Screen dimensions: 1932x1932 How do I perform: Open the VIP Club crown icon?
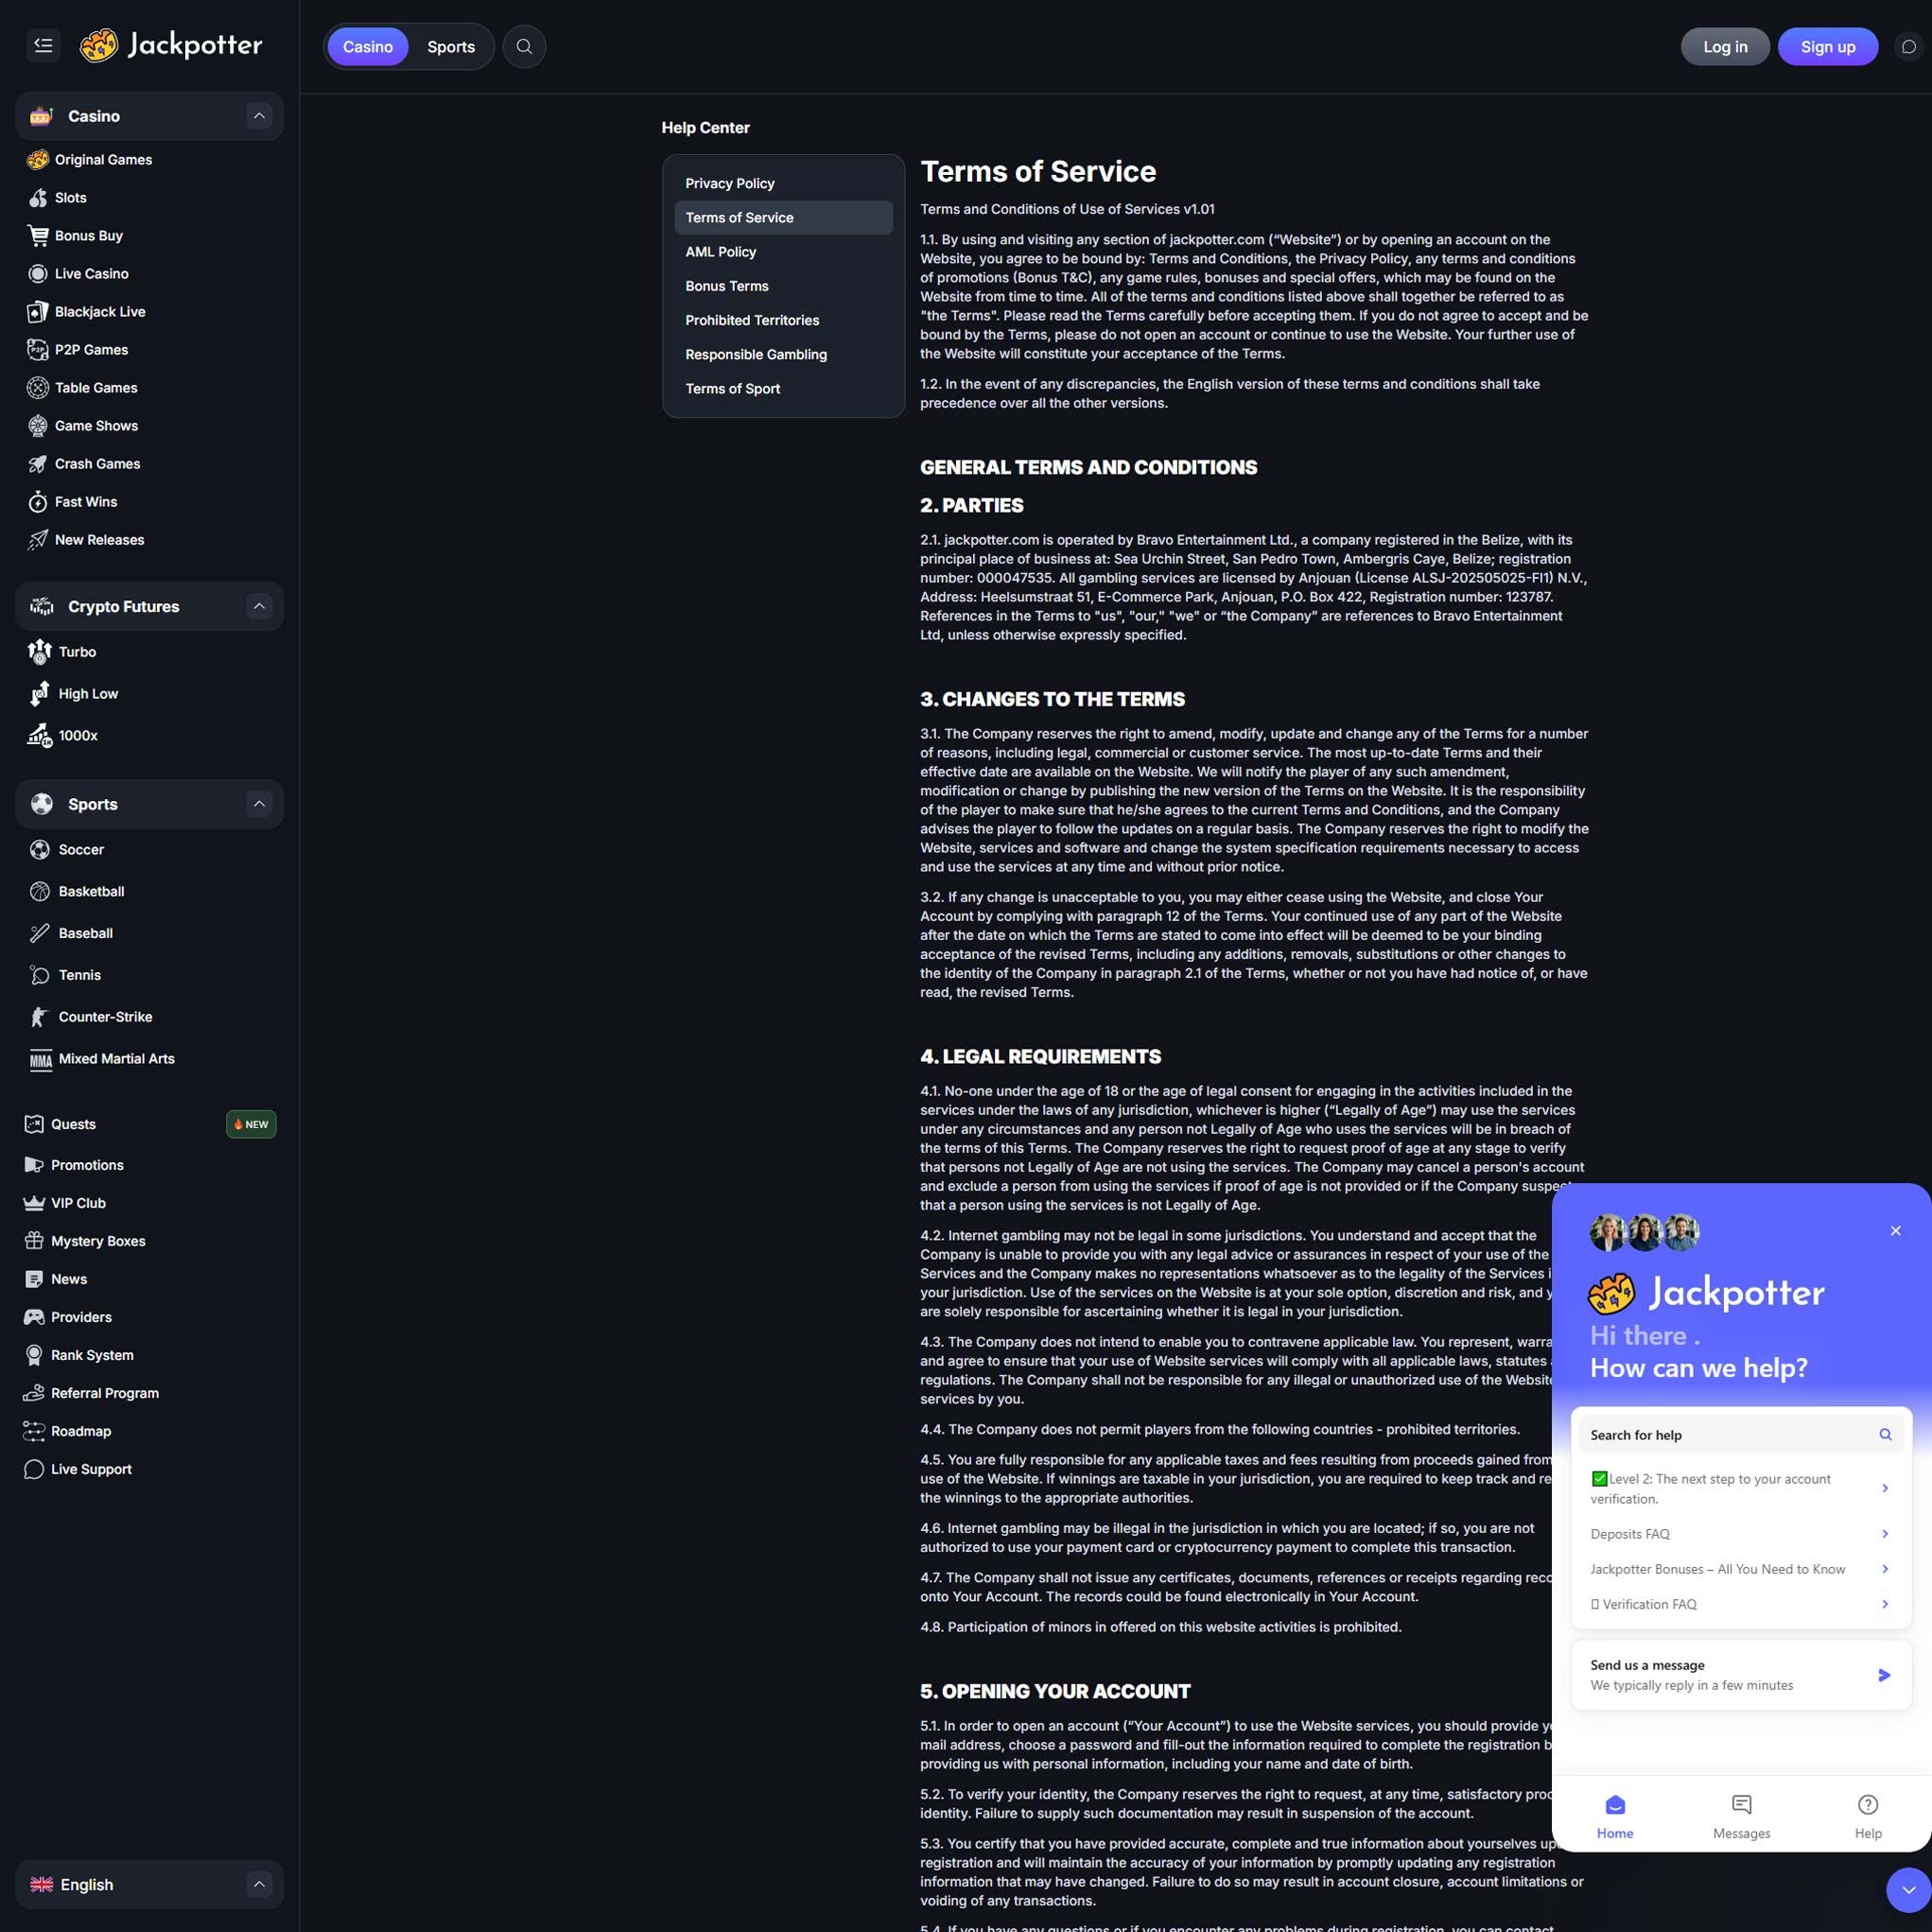[x=34, y=1203]
